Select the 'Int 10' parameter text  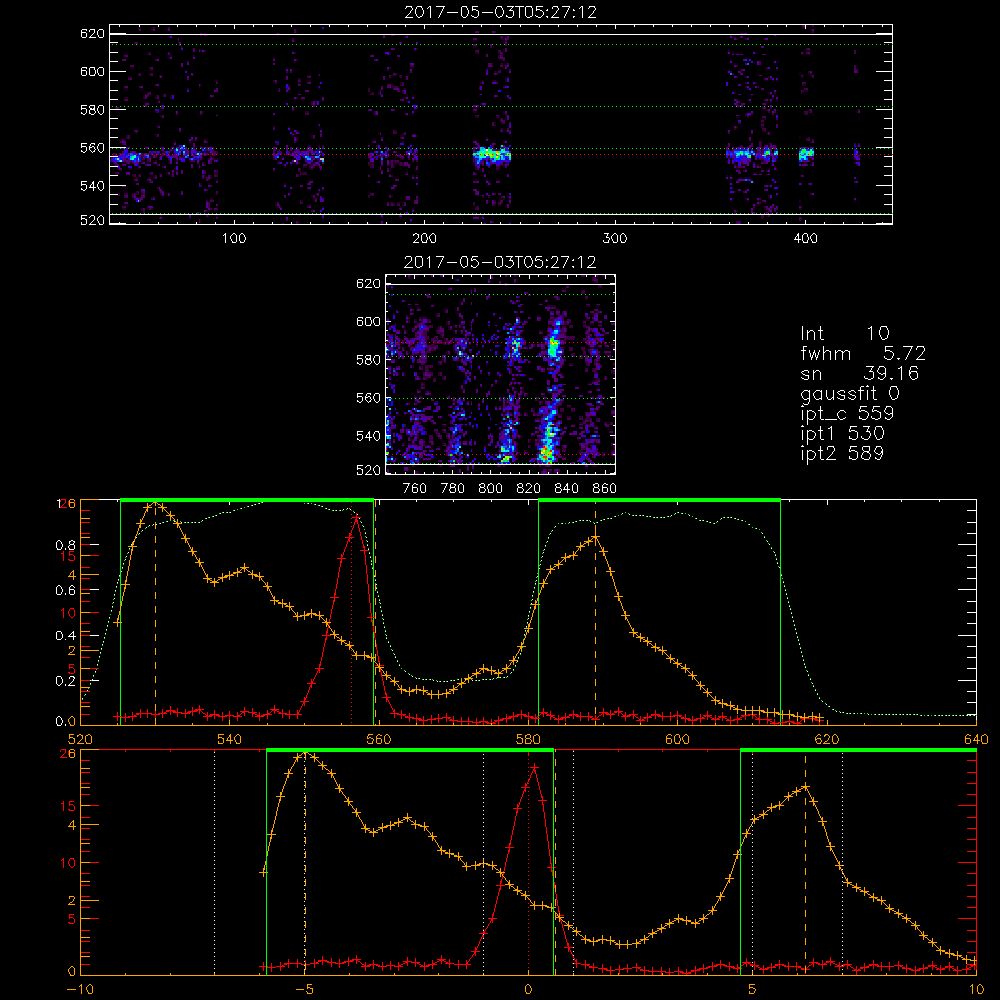844,333
